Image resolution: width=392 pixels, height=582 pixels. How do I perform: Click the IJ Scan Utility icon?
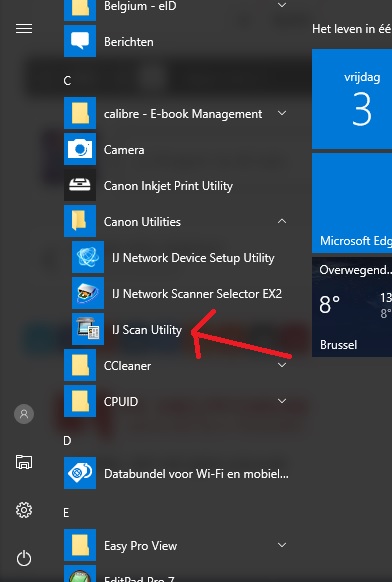click(x=88, y=329)
